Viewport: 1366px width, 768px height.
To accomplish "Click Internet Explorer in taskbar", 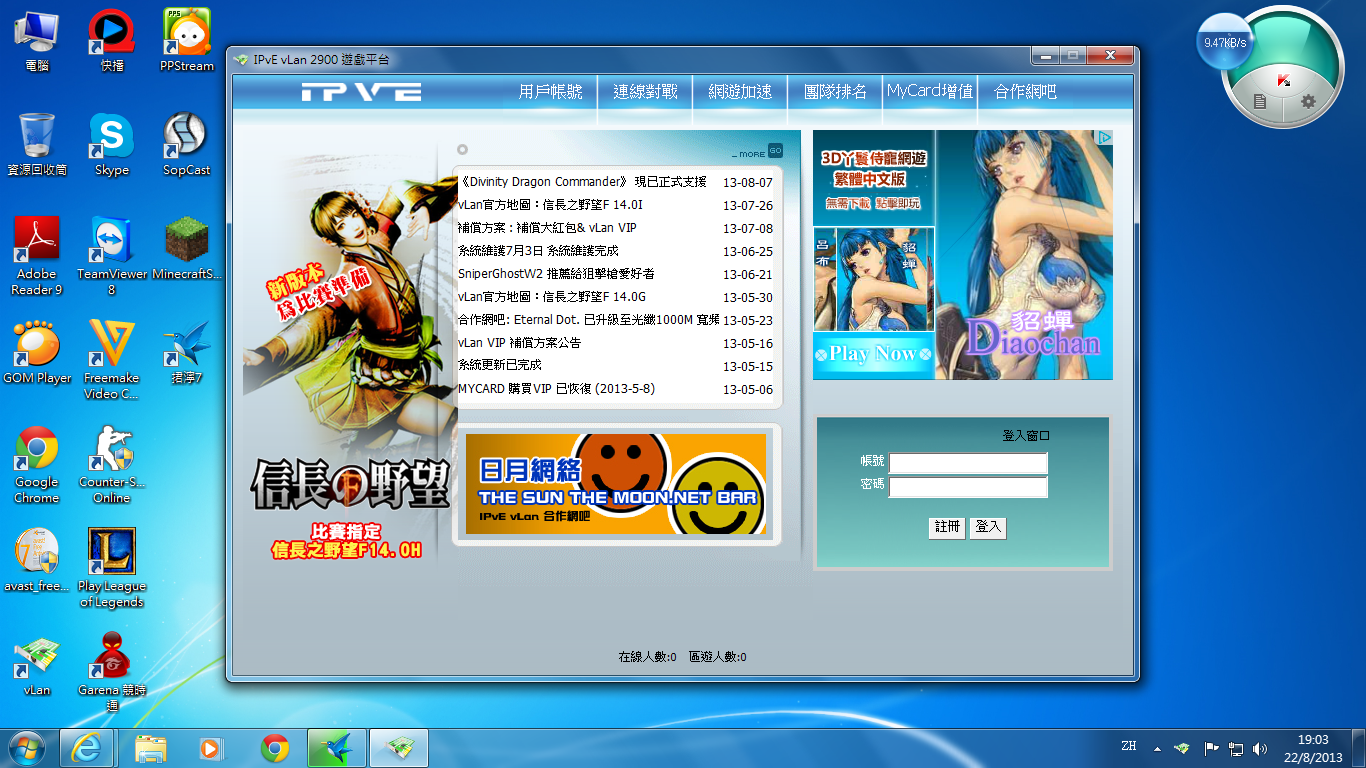I will pos(87,747).
